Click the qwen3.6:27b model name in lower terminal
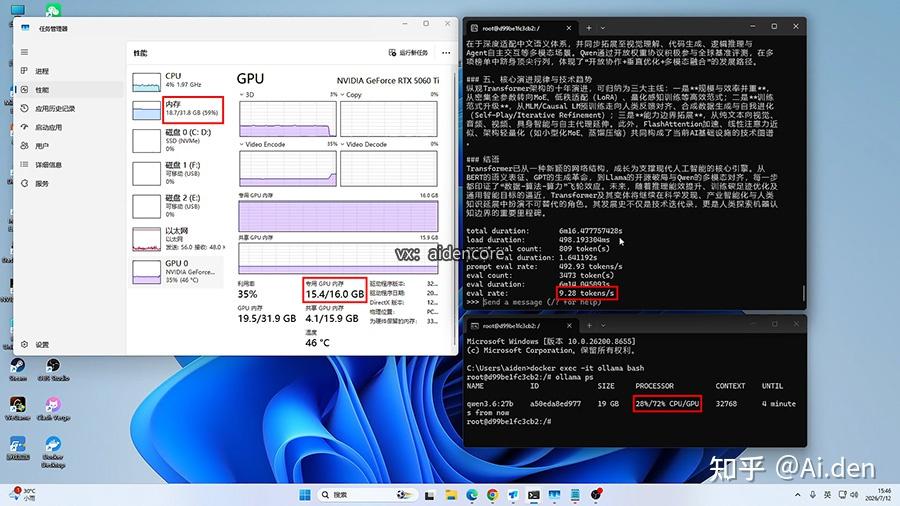This screenshot has width=900, height=506. point(490,404)
